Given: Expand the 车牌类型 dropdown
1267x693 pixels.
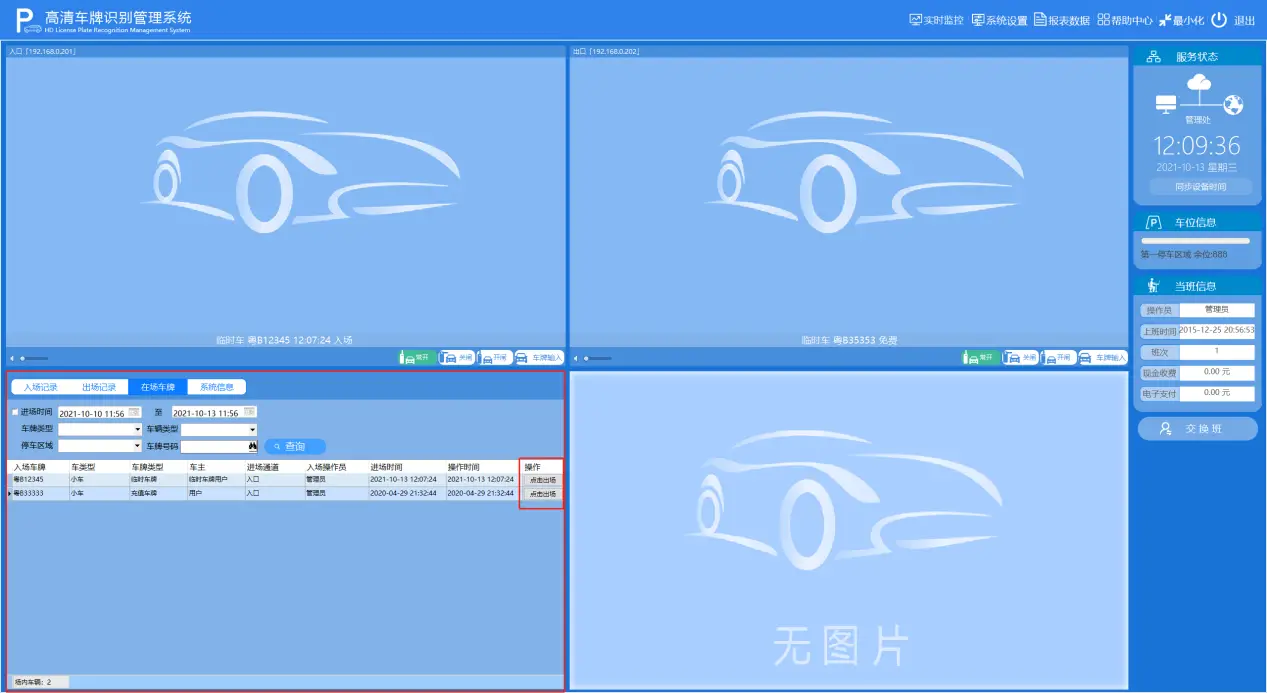Looking at the screenshot, I should tap(137, 430).
